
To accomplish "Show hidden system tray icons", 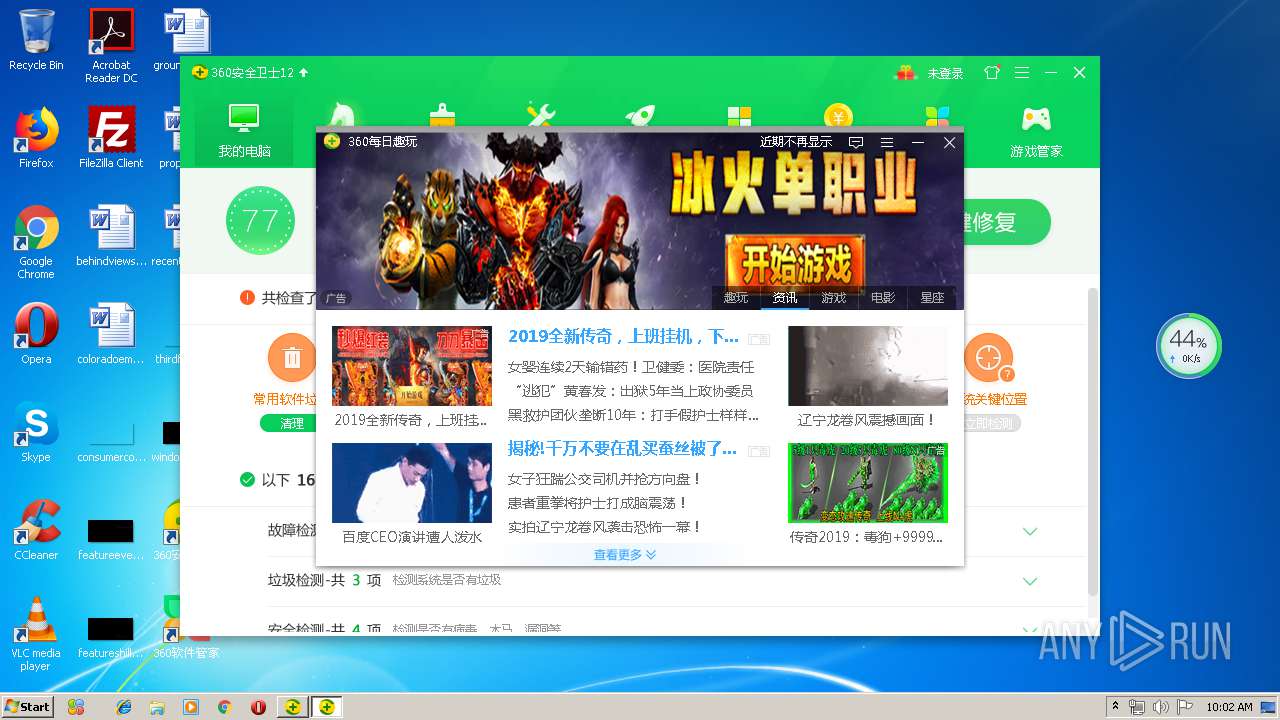I will click(1115, 706).
